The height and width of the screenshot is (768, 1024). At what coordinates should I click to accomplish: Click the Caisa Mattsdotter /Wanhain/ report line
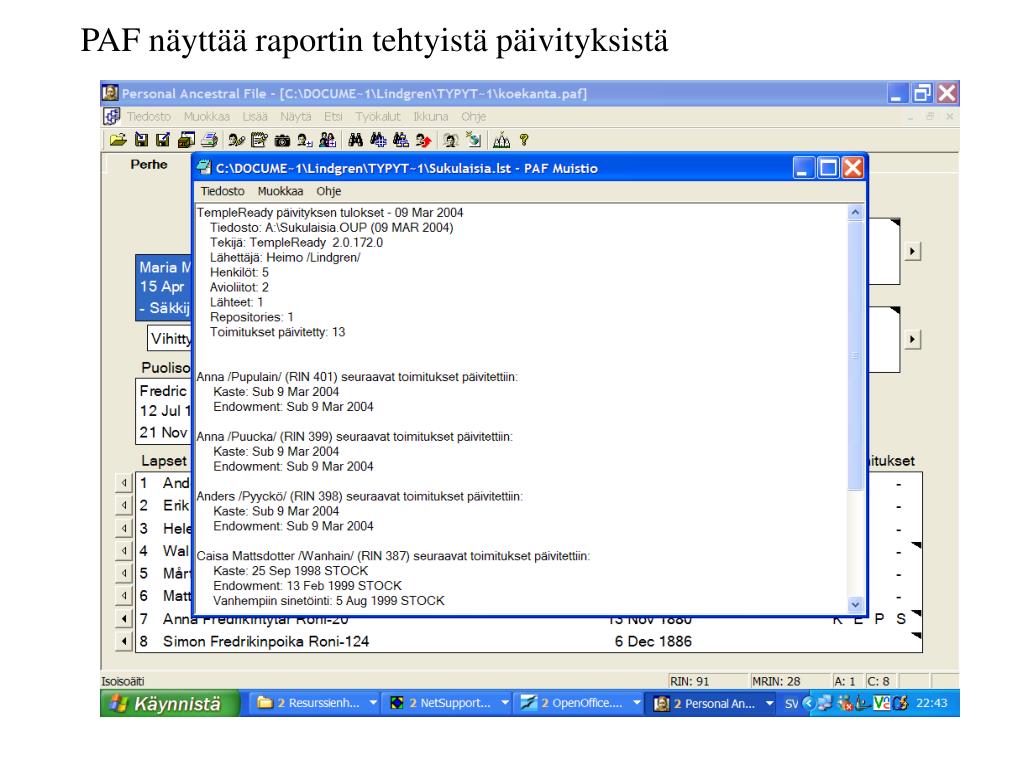pos(393,556)
